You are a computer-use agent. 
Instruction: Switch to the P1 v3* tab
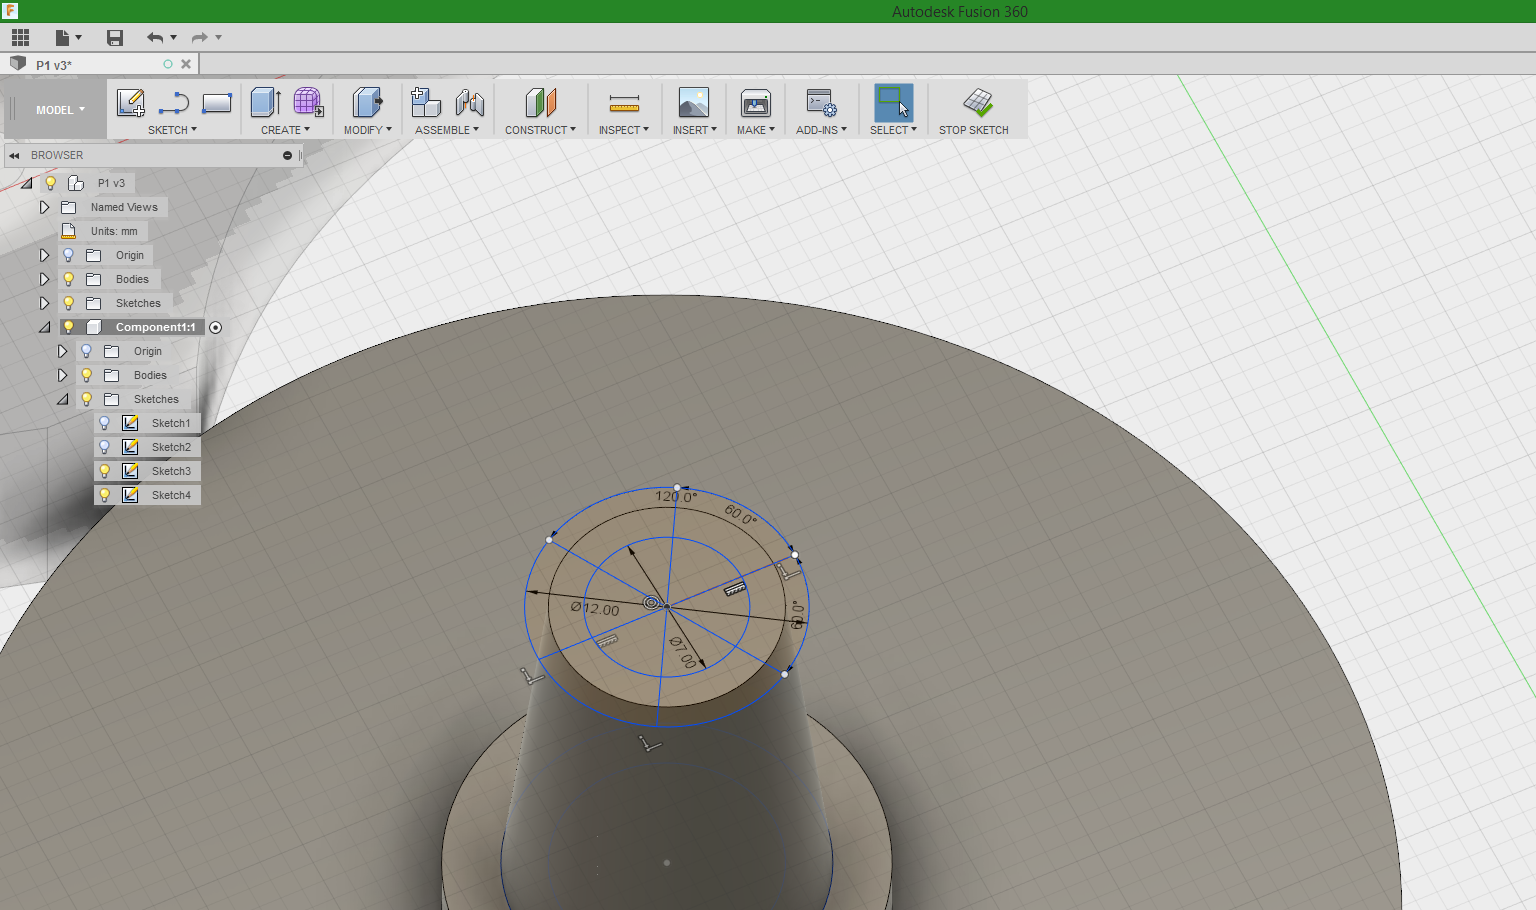point(54,65)
